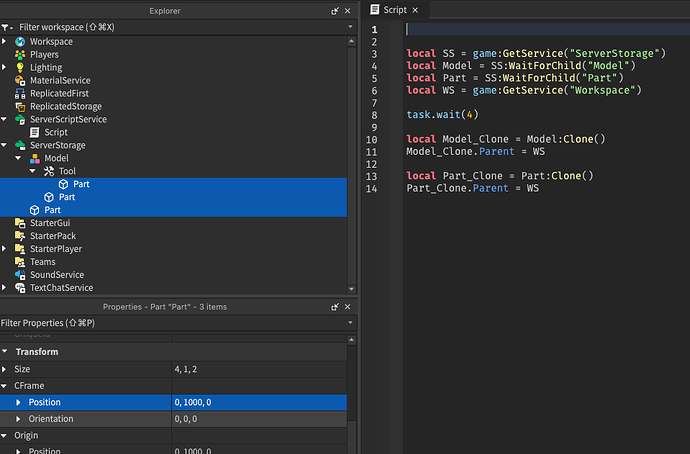The width and height of the screenshot is (690, 454).
Task: Click the ReplicatedFirst icon
Action: 20,93
